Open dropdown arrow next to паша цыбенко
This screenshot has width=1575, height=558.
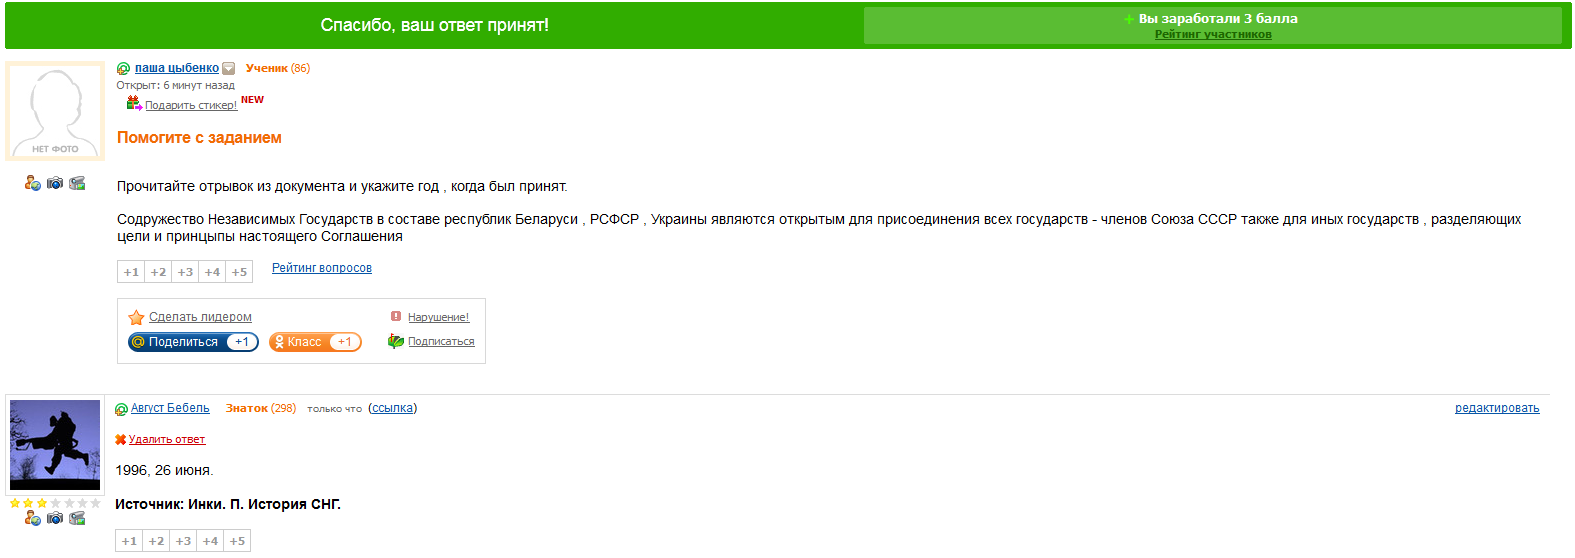click(x=228, y=69)
